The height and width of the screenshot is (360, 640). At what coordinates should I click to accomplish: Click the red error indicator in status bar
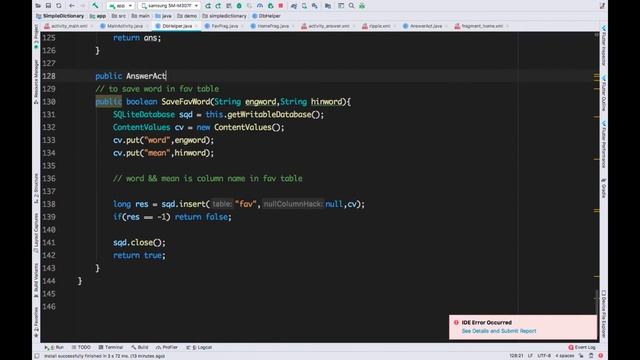coord(601,356)
